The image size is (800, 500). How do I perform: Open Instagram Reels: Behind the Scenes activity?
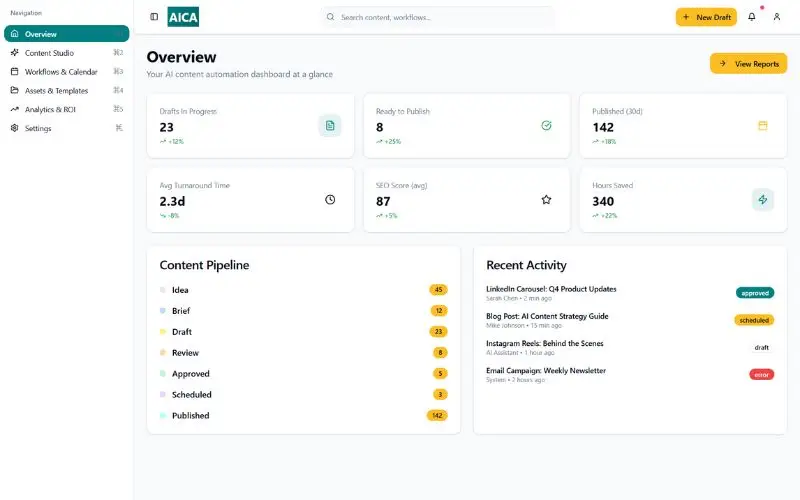(544, 343)
